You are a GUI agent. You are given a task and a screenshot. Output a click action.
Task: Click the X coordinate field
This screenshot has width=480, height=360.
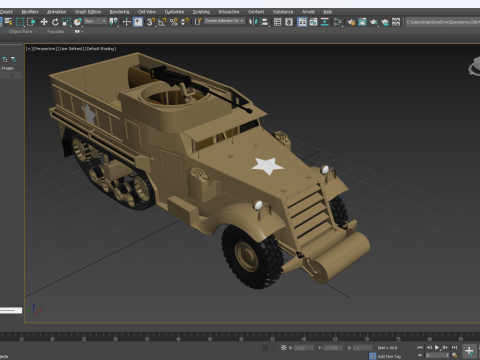click(x=304, y=348)
